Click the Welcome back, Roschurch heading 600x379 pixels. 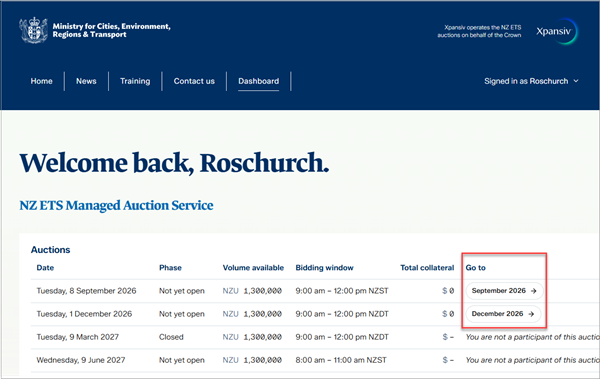[x=174, y=163]
